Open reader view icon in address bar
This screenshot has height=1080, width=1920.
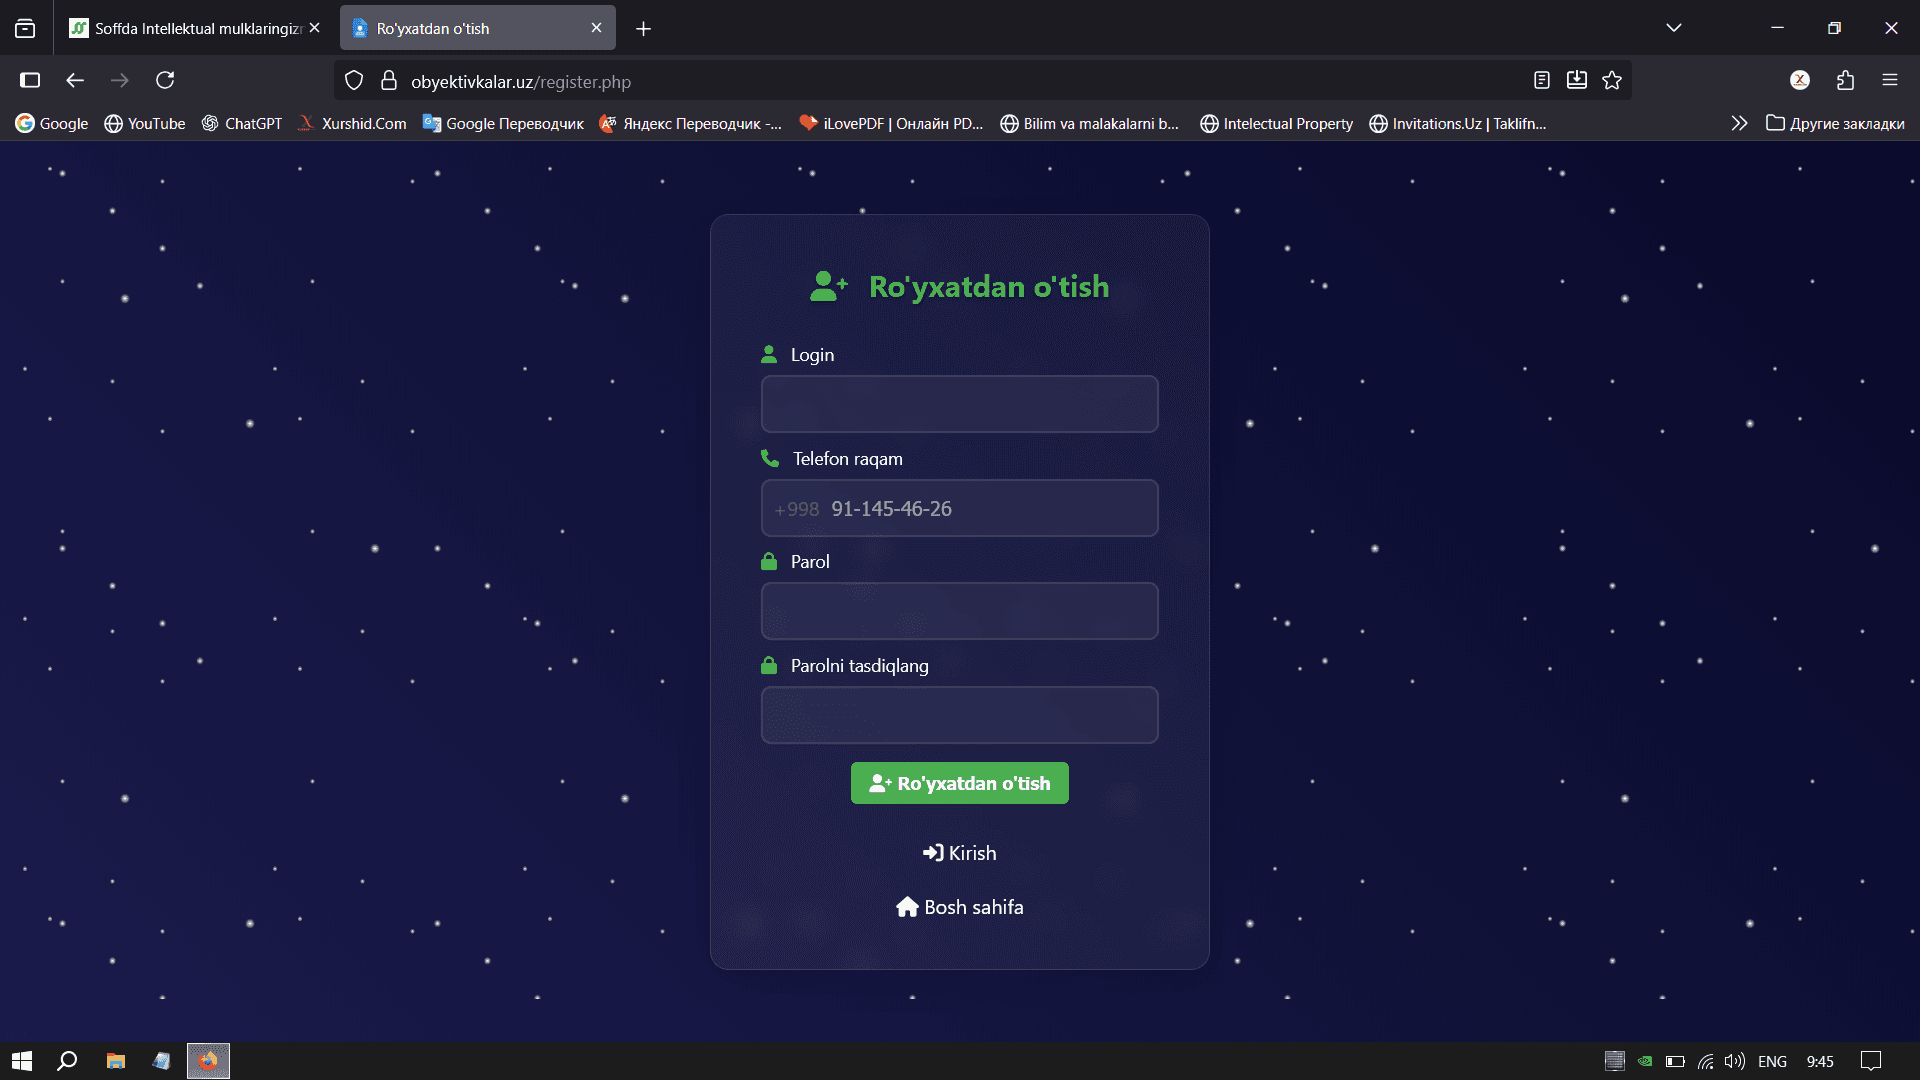pyautogui.click(x=1541, y=80)
